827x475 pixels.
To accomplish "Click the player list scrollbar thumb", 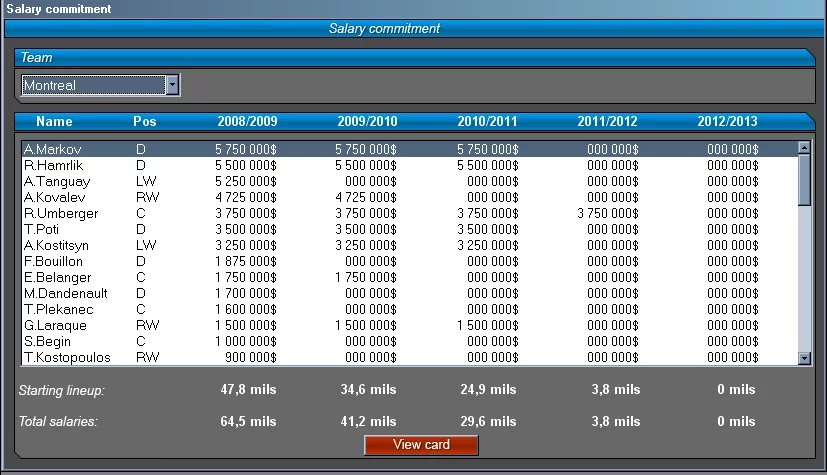I will point(804,180).
